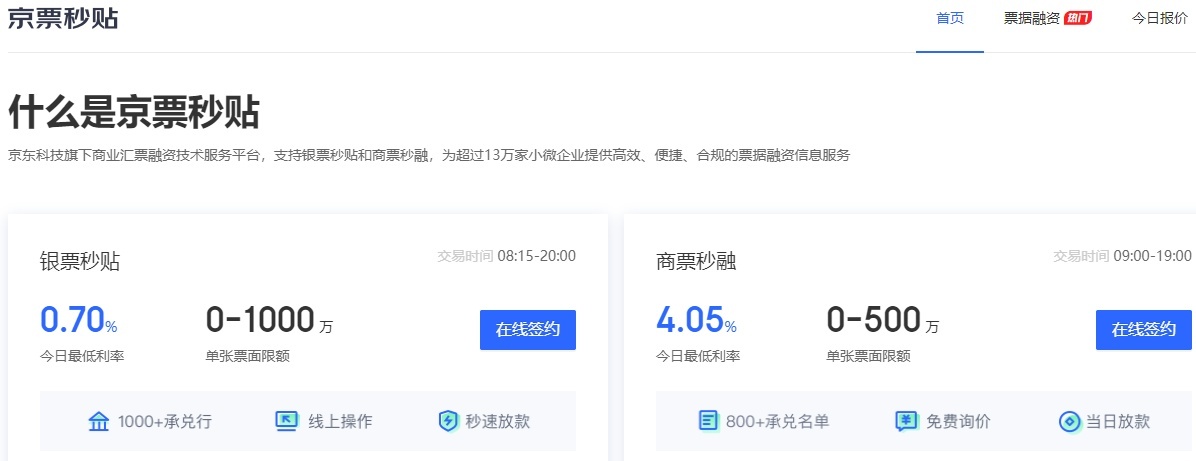Click the 秒速放款 label
The height and width of the screenshot is (461, 1196).
[497, 421]
